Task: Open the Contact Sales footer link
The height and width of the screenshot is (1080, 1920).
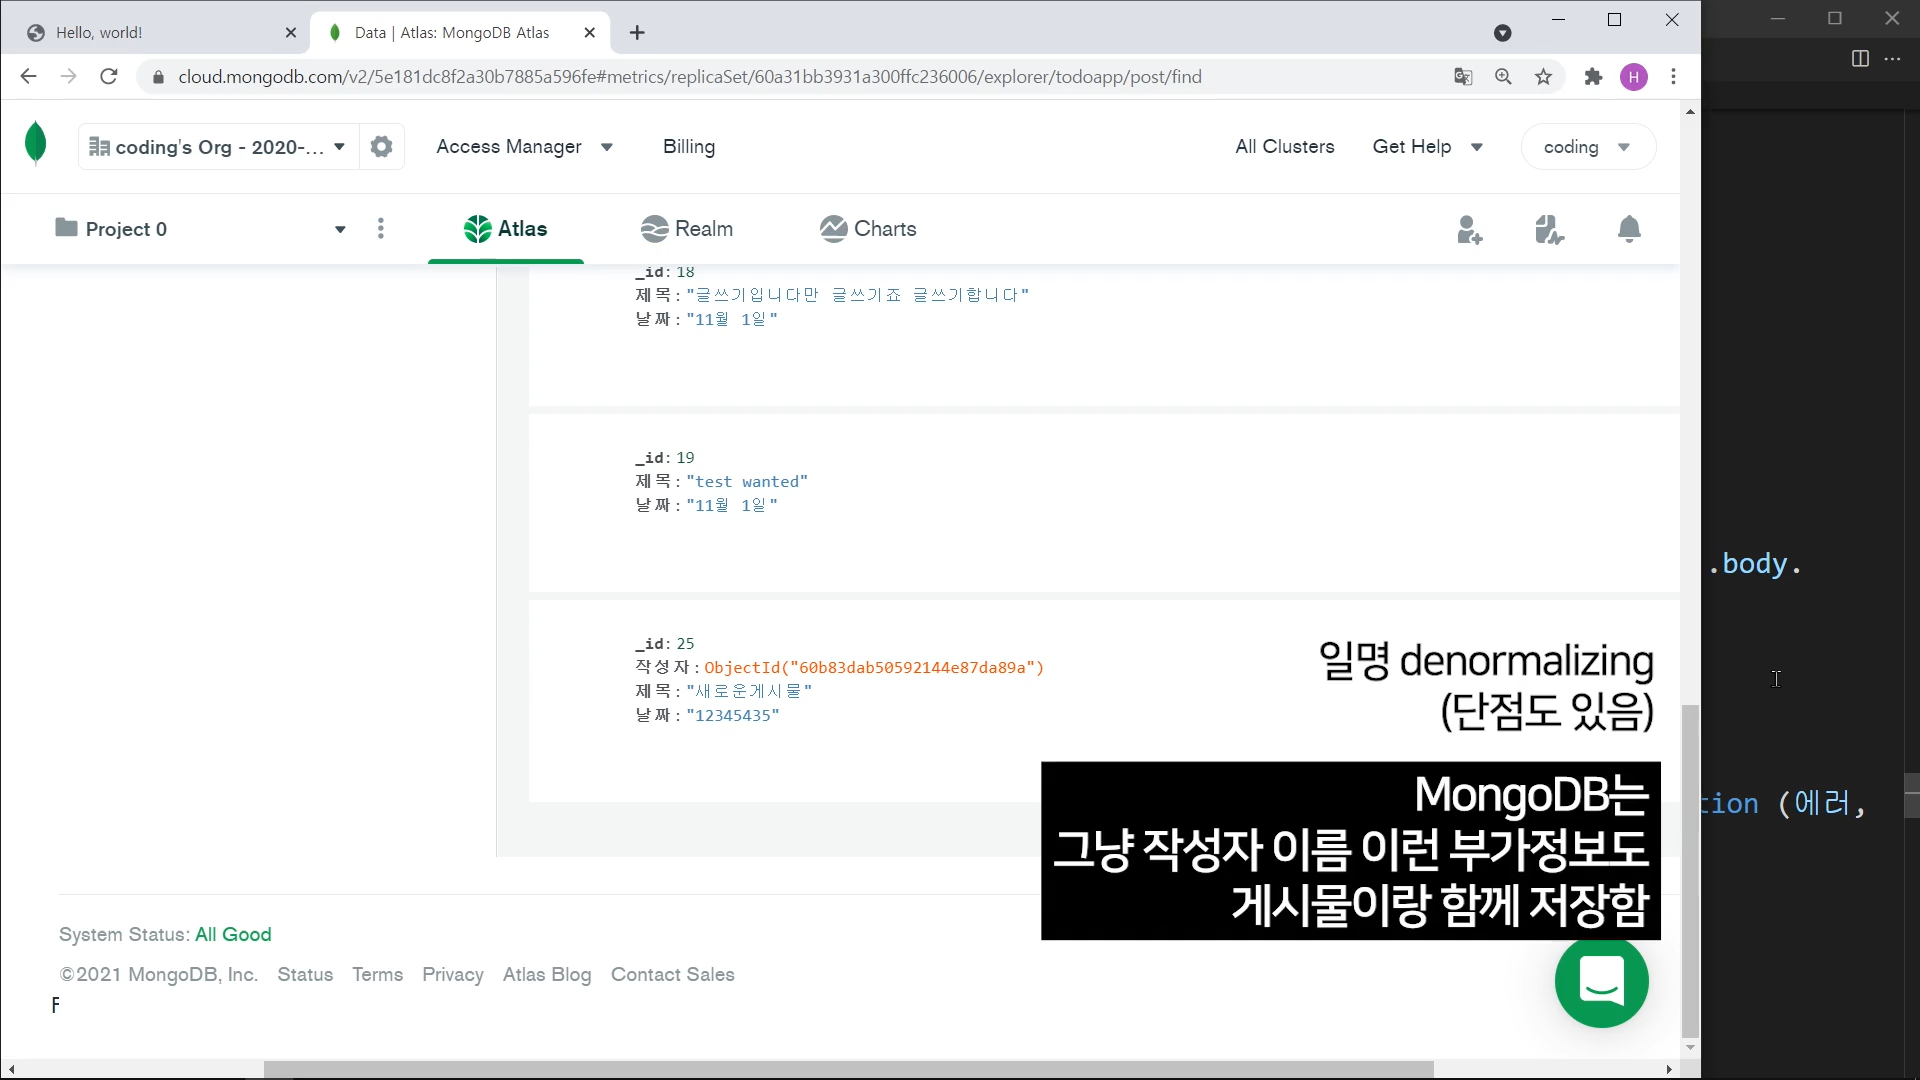Action: tap(672, 974)
